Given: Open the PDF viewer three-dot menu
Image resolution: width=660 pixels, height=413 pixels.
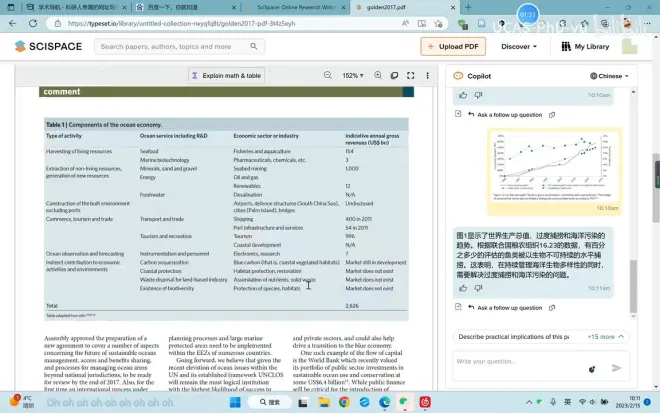Looking at the screenshot, I should (x=428, y=75).
